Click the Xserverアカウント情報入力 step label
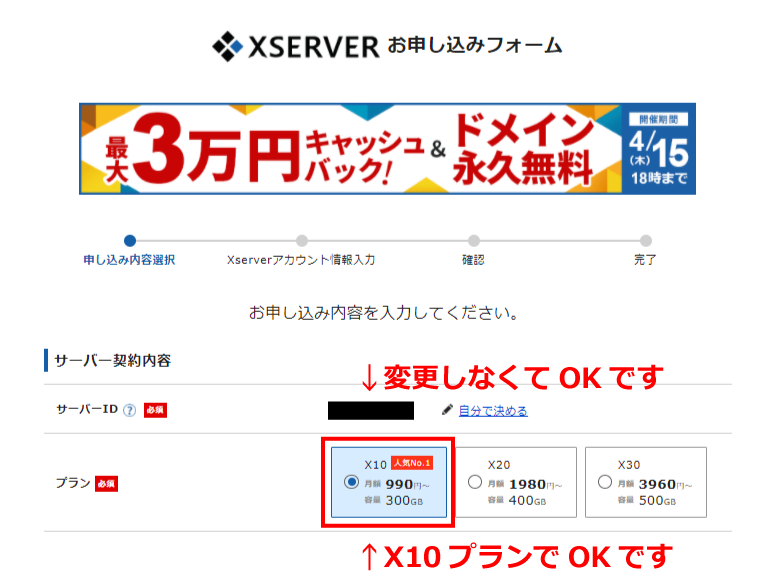768x580 pixels. coord(301,260)
